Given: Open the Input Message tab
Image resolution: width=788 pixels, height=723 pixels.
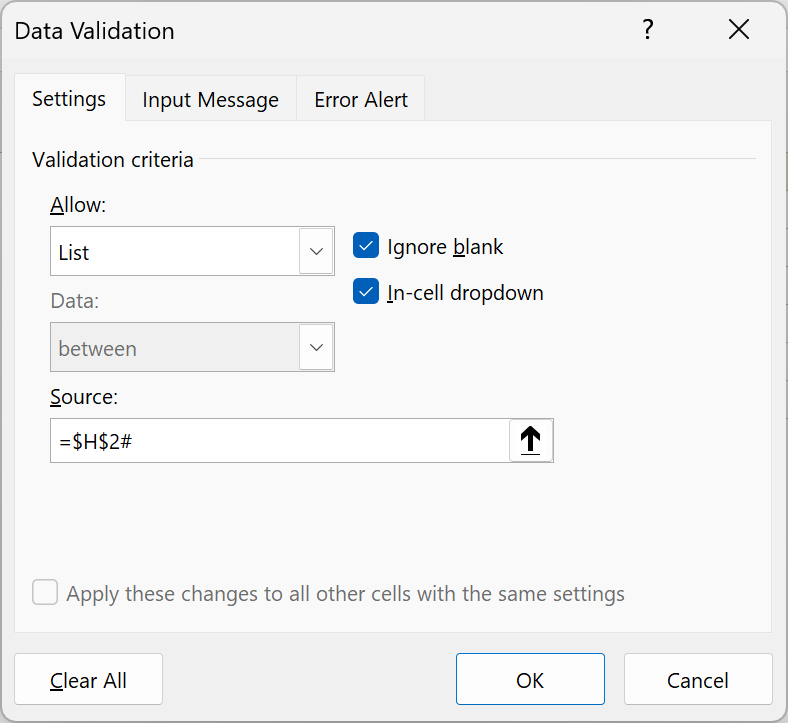Looking at the screenshot, I should [211, 99].
